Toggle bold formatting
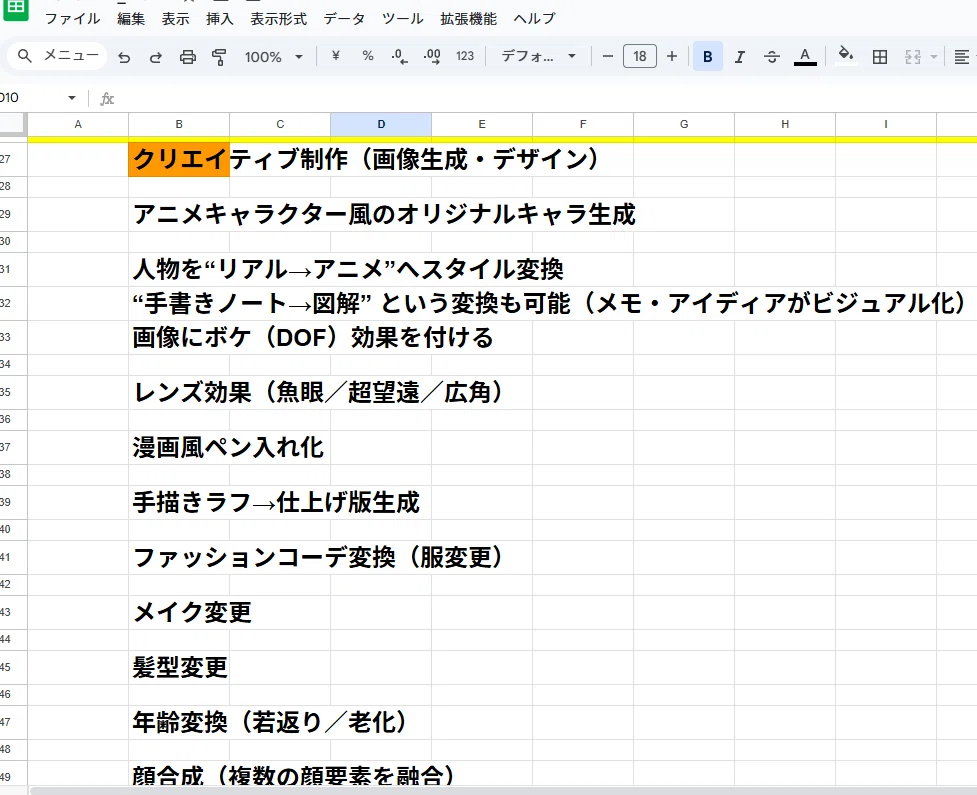Screen dimensions: 977x795 (708, 57)
